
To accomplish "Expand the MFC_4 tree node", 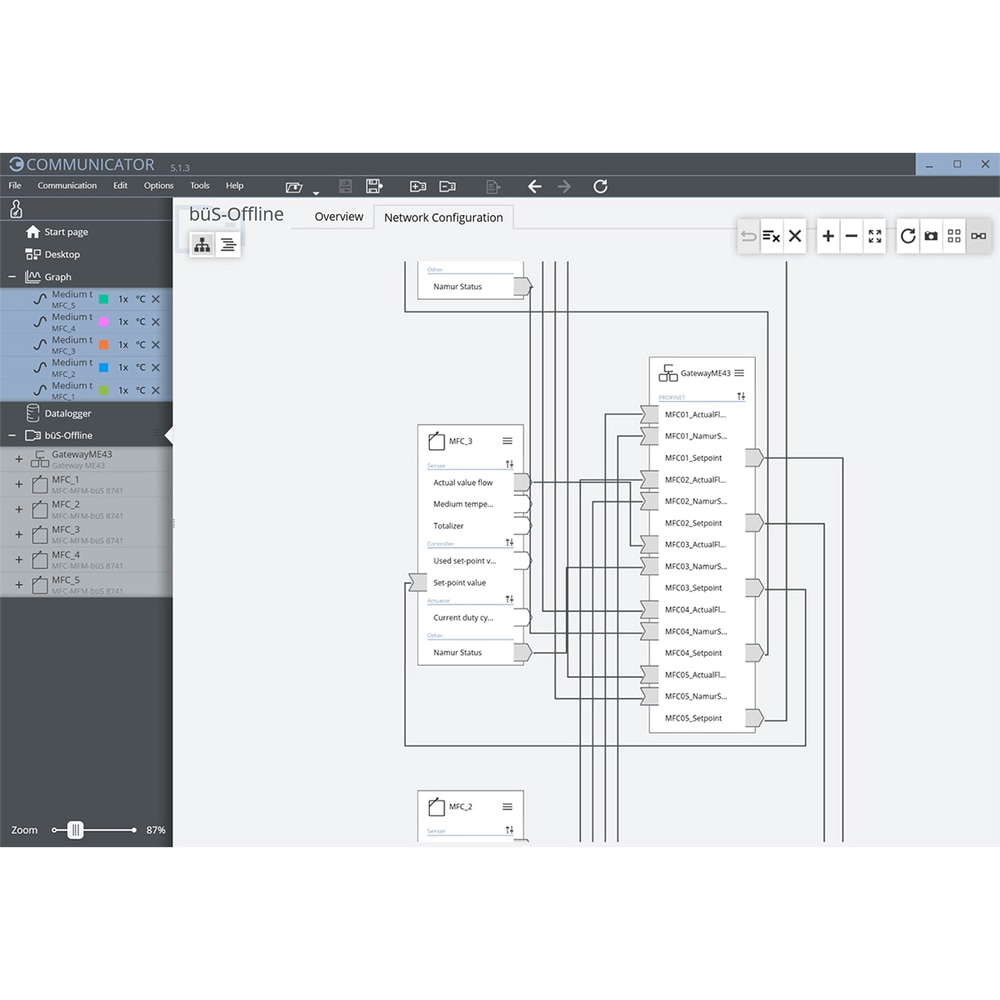I will coord(19,560).
